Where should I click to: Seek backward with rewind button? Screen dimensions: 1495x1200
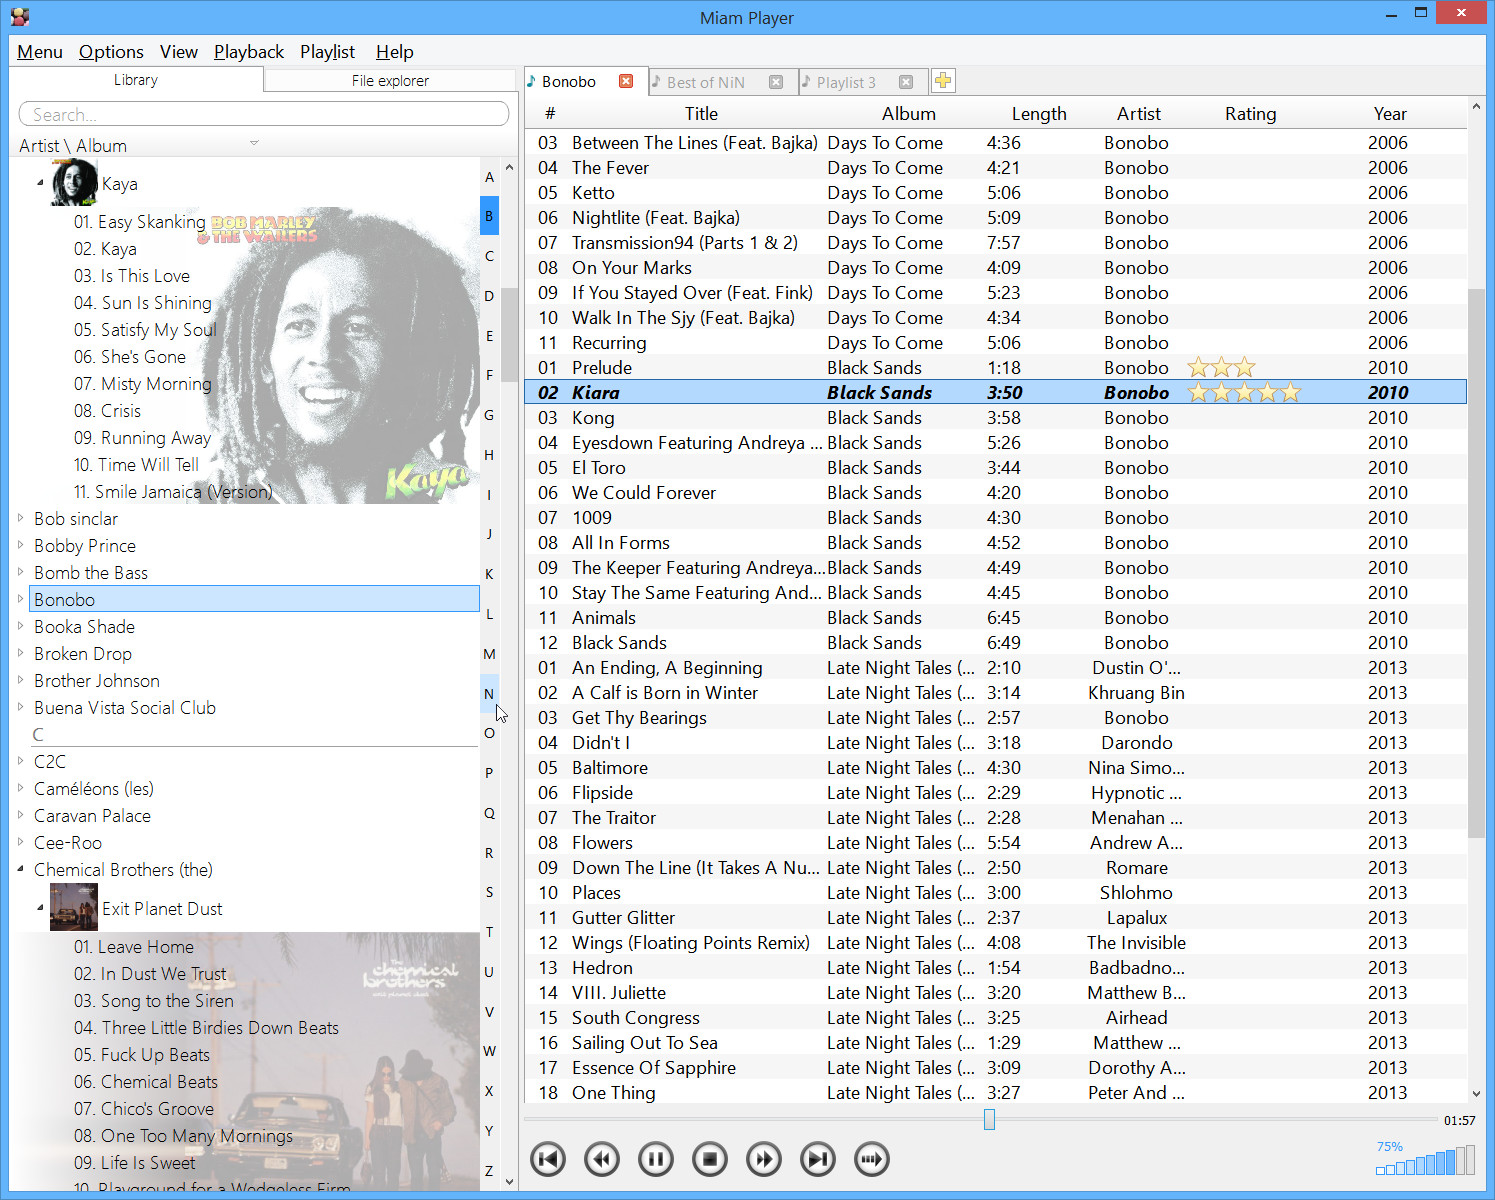tap(601, 1159)
